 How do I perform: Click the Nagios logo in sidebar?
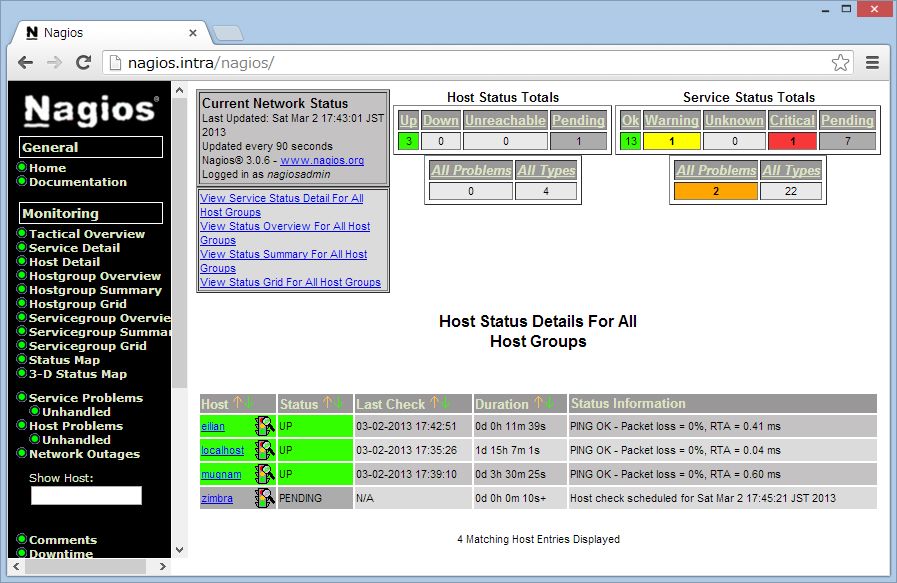tap(90, 110)
